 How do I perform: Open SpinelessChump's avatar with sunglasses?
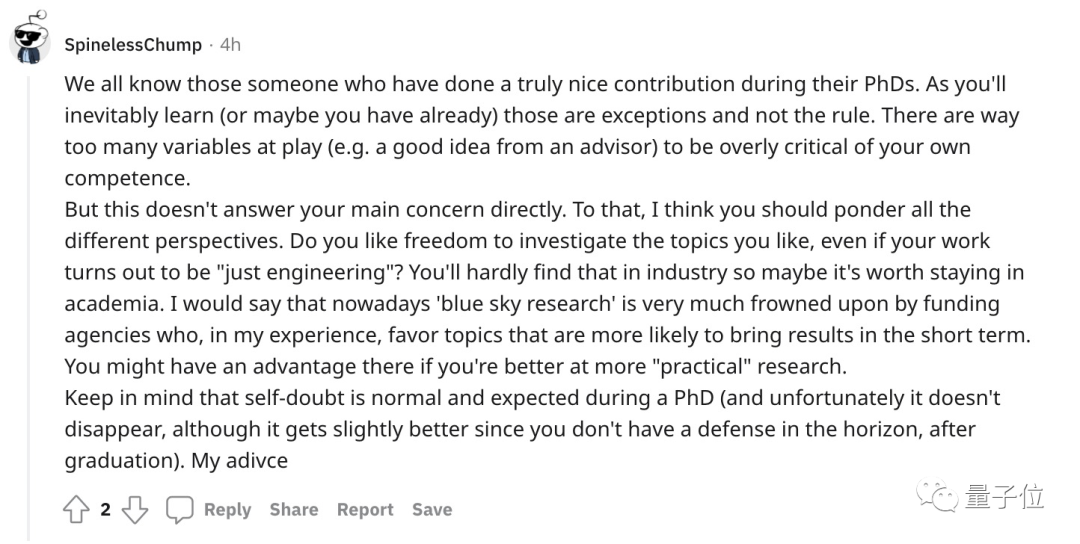30,42
